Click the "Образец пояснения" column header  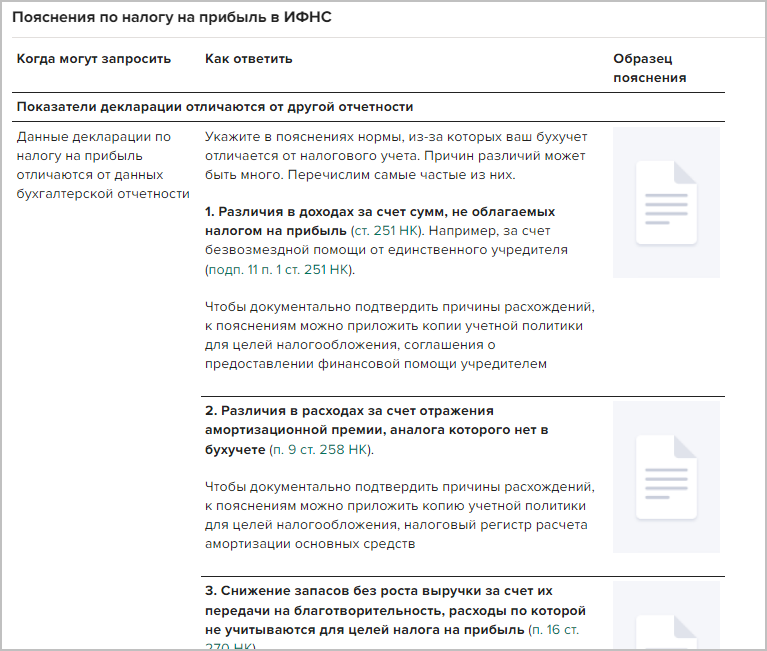point(649,68)
